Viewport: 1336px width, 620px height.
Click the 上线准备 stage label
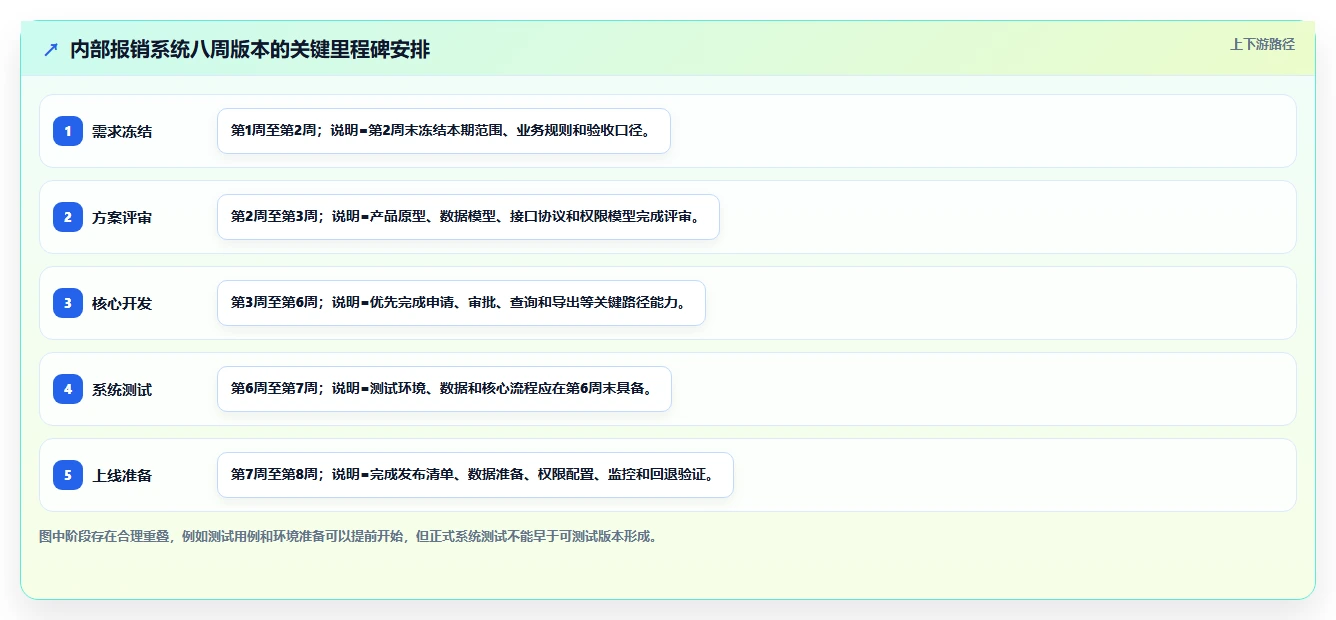(x=122, y=475)
